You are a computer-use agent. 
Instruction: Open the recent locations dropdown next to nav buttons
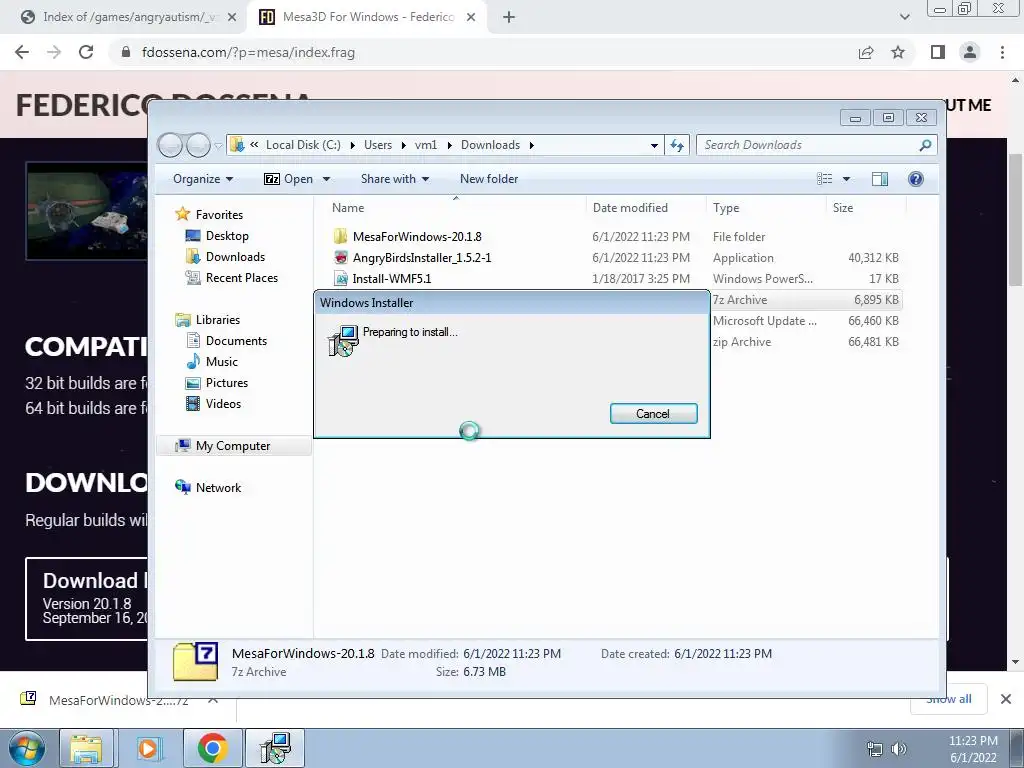click(x=218, y=145)
